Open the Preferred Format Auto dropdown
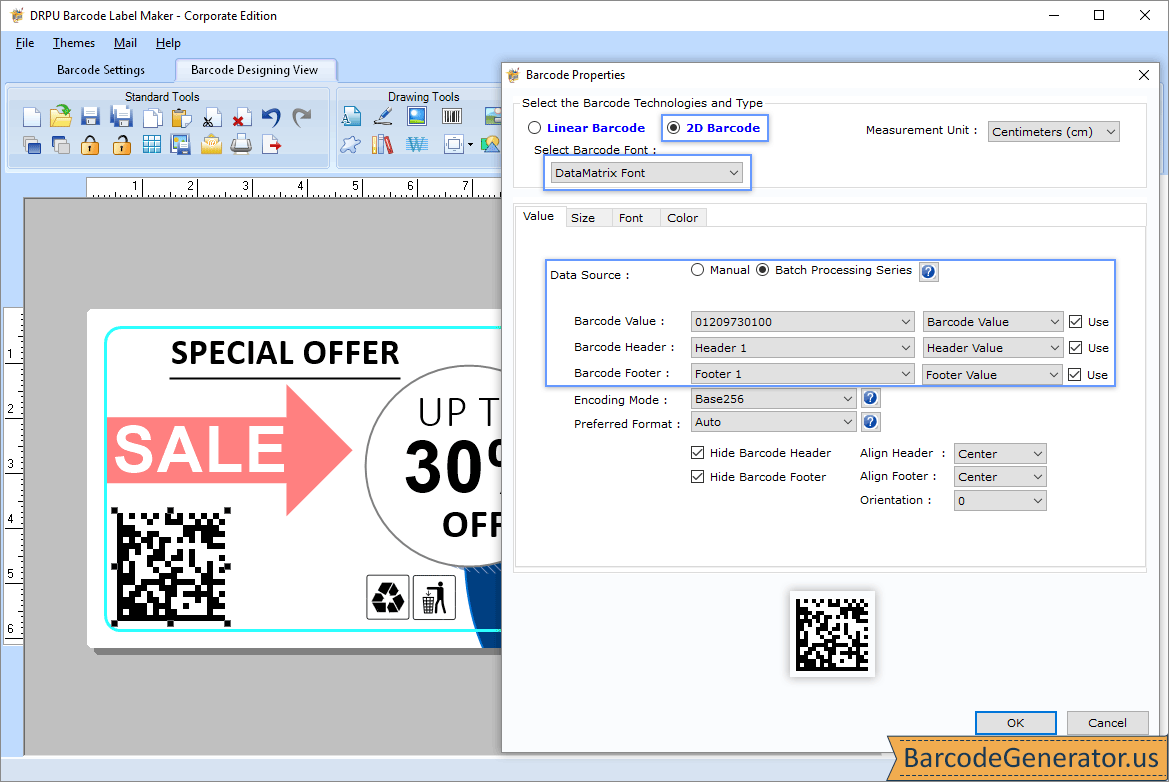The image size is (1169, 782). 774,422
